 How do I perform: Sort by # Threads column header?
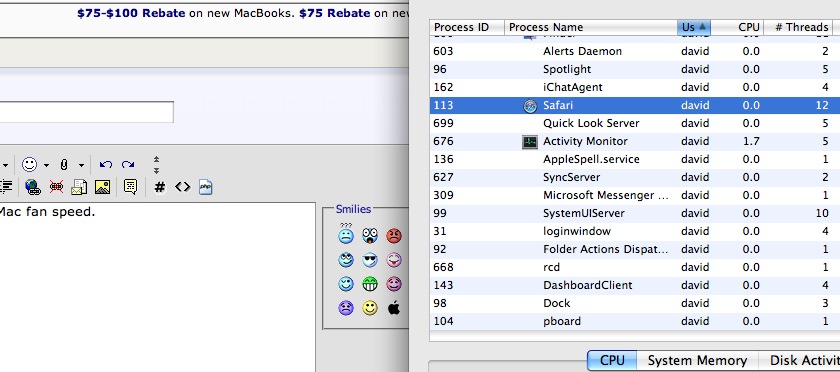point(798,27)
